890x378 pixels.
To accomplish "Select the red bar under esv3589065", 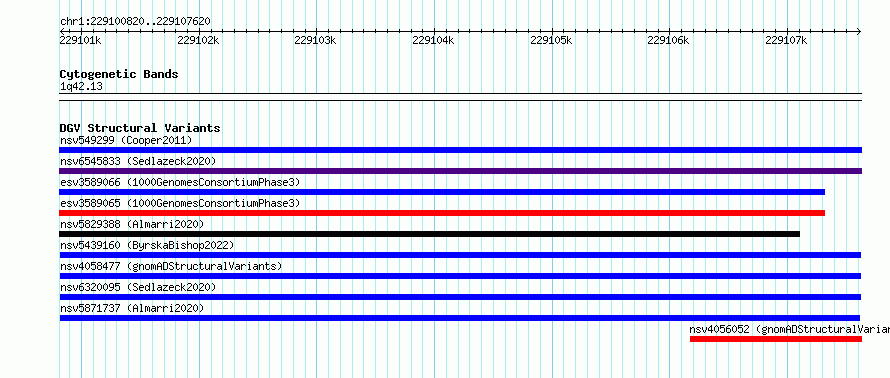I will coord(442,213).
